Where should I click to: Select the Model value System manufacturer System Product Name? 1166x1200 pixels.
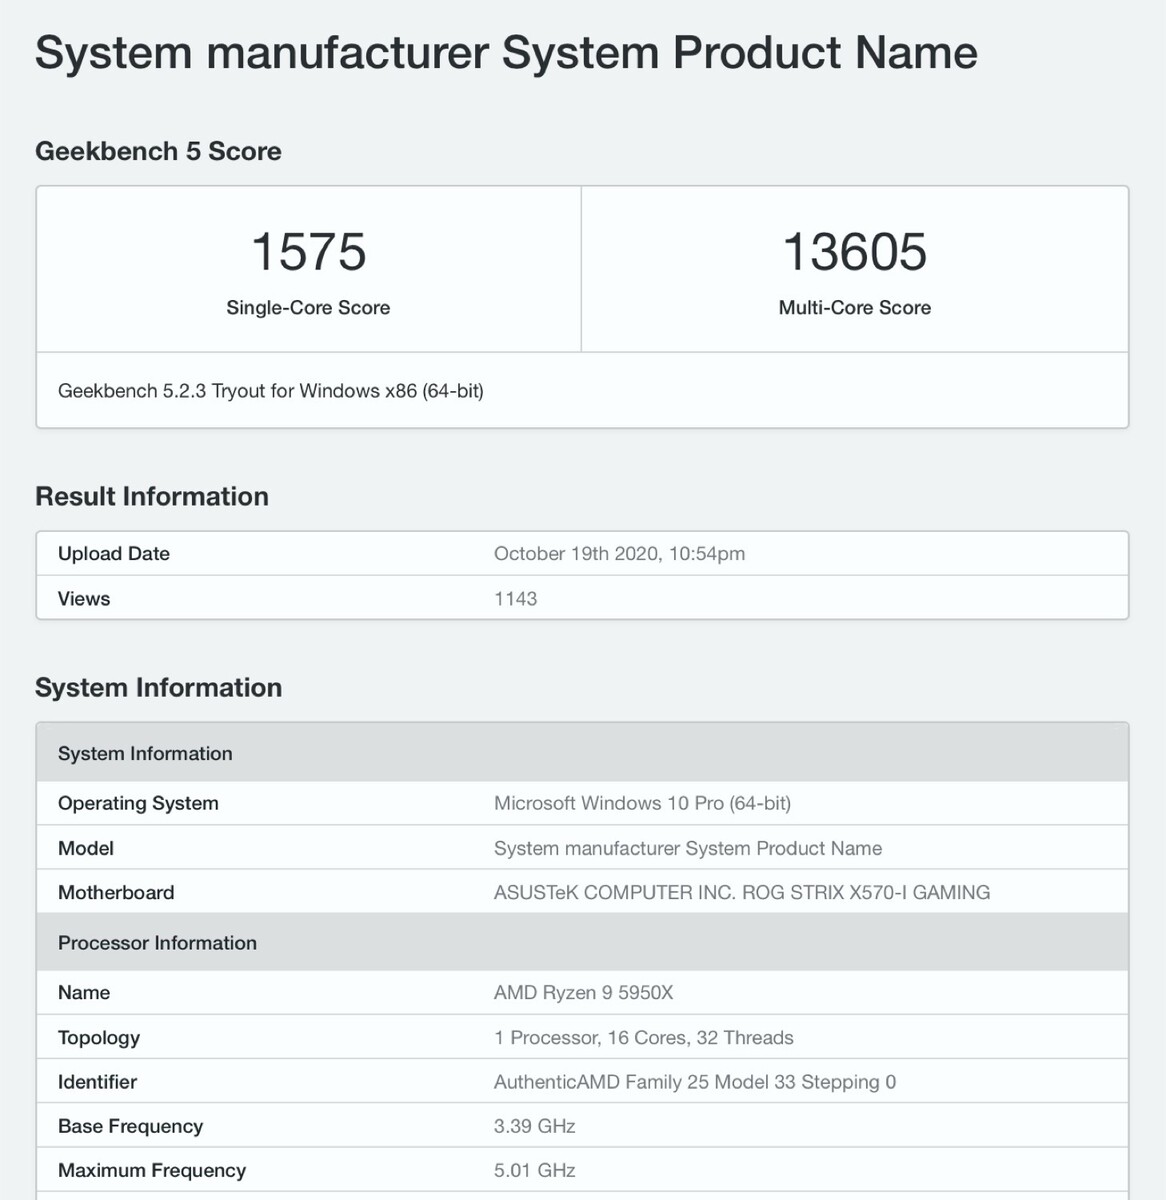(x=688, y=848)
